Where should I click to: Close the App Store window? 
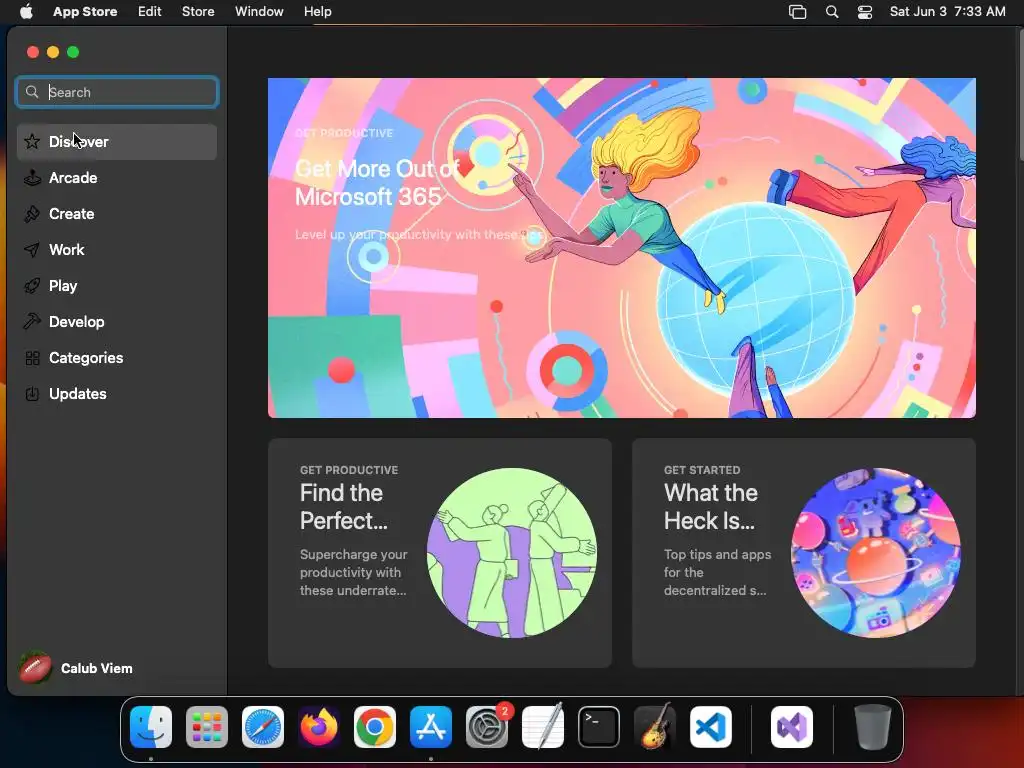click(x=33, y=52)
